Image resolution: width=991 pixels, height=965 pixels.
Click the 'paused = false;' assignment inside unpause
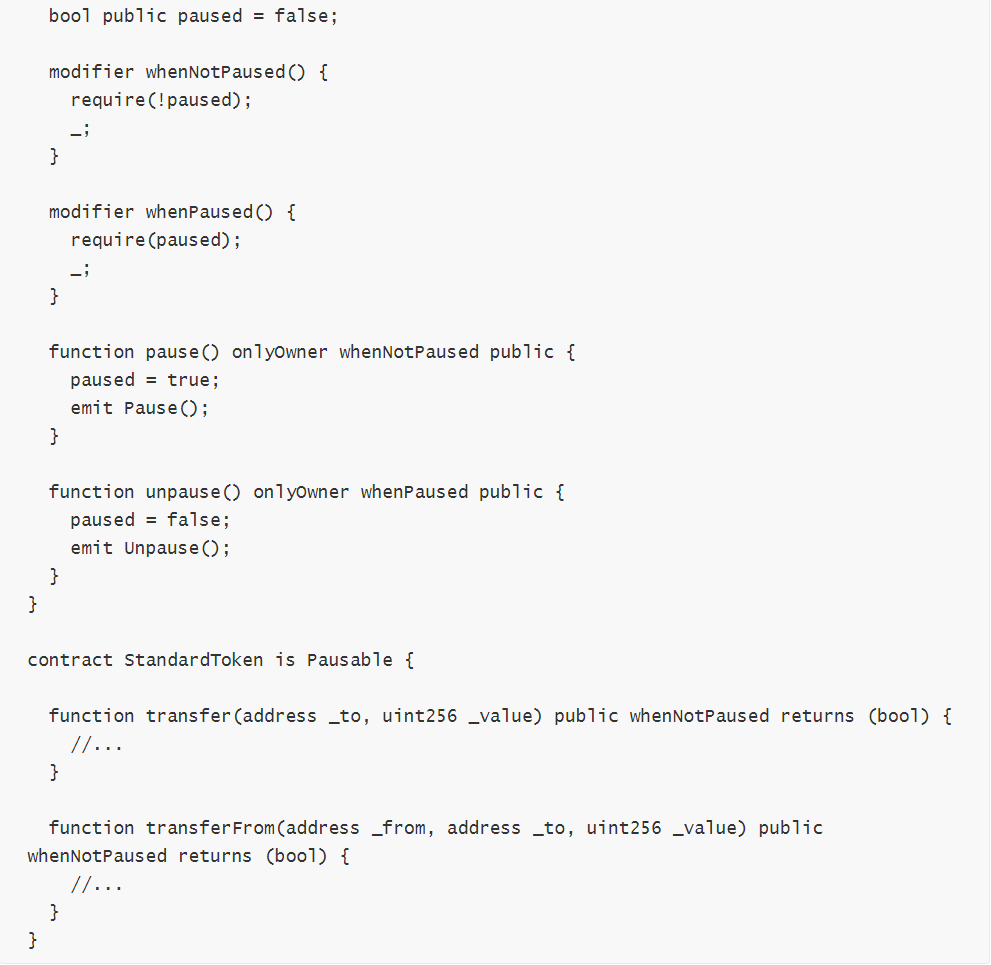click(150, 520)
